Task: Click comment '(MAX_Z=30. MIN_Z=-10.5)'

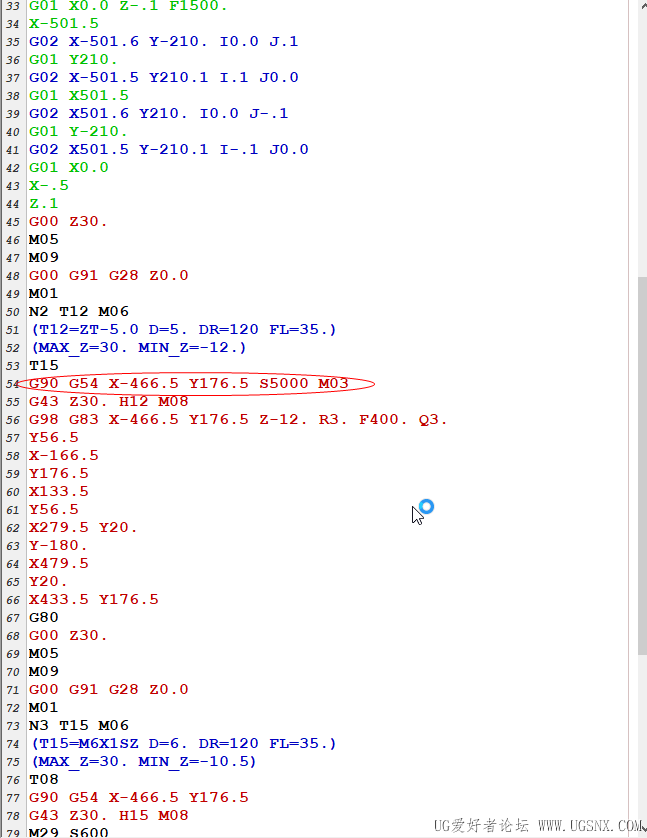Action: [144, 762]
